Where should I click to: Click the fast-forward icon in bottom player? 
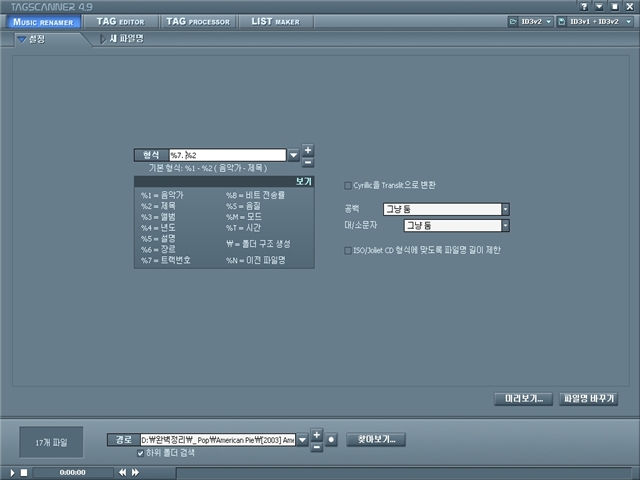(136, 472)
